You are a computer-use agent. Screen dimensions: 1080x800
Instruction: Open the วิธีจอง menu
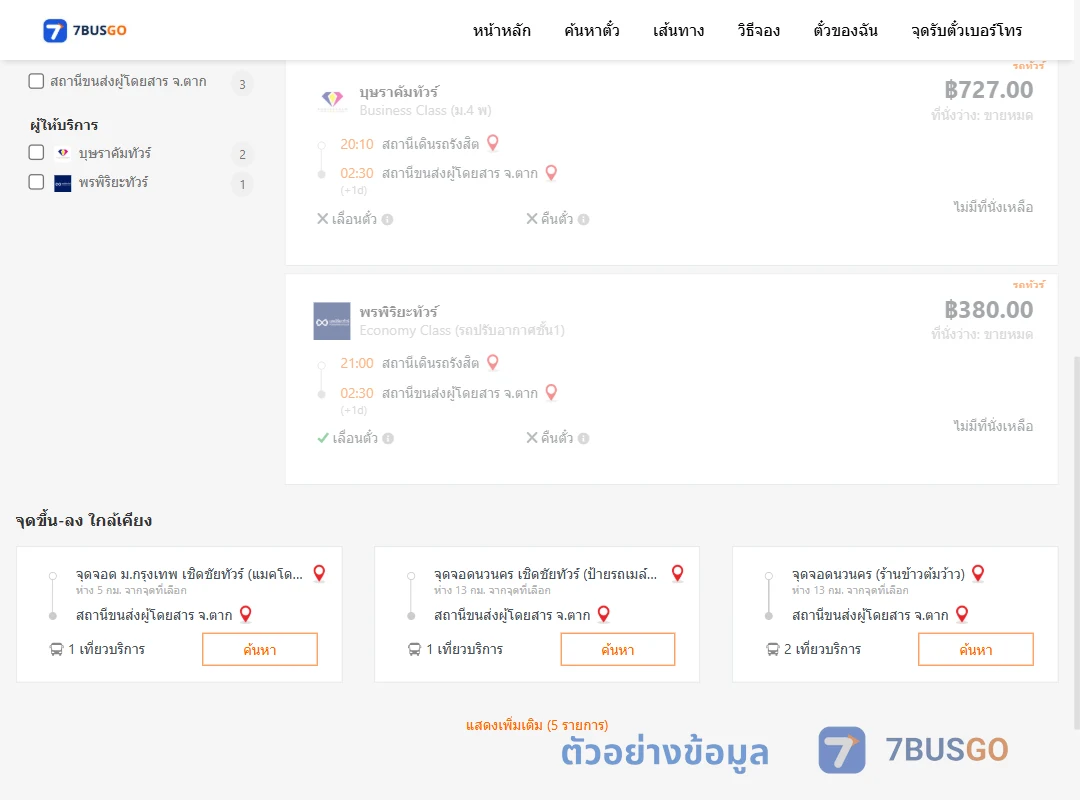pos(758,30)
